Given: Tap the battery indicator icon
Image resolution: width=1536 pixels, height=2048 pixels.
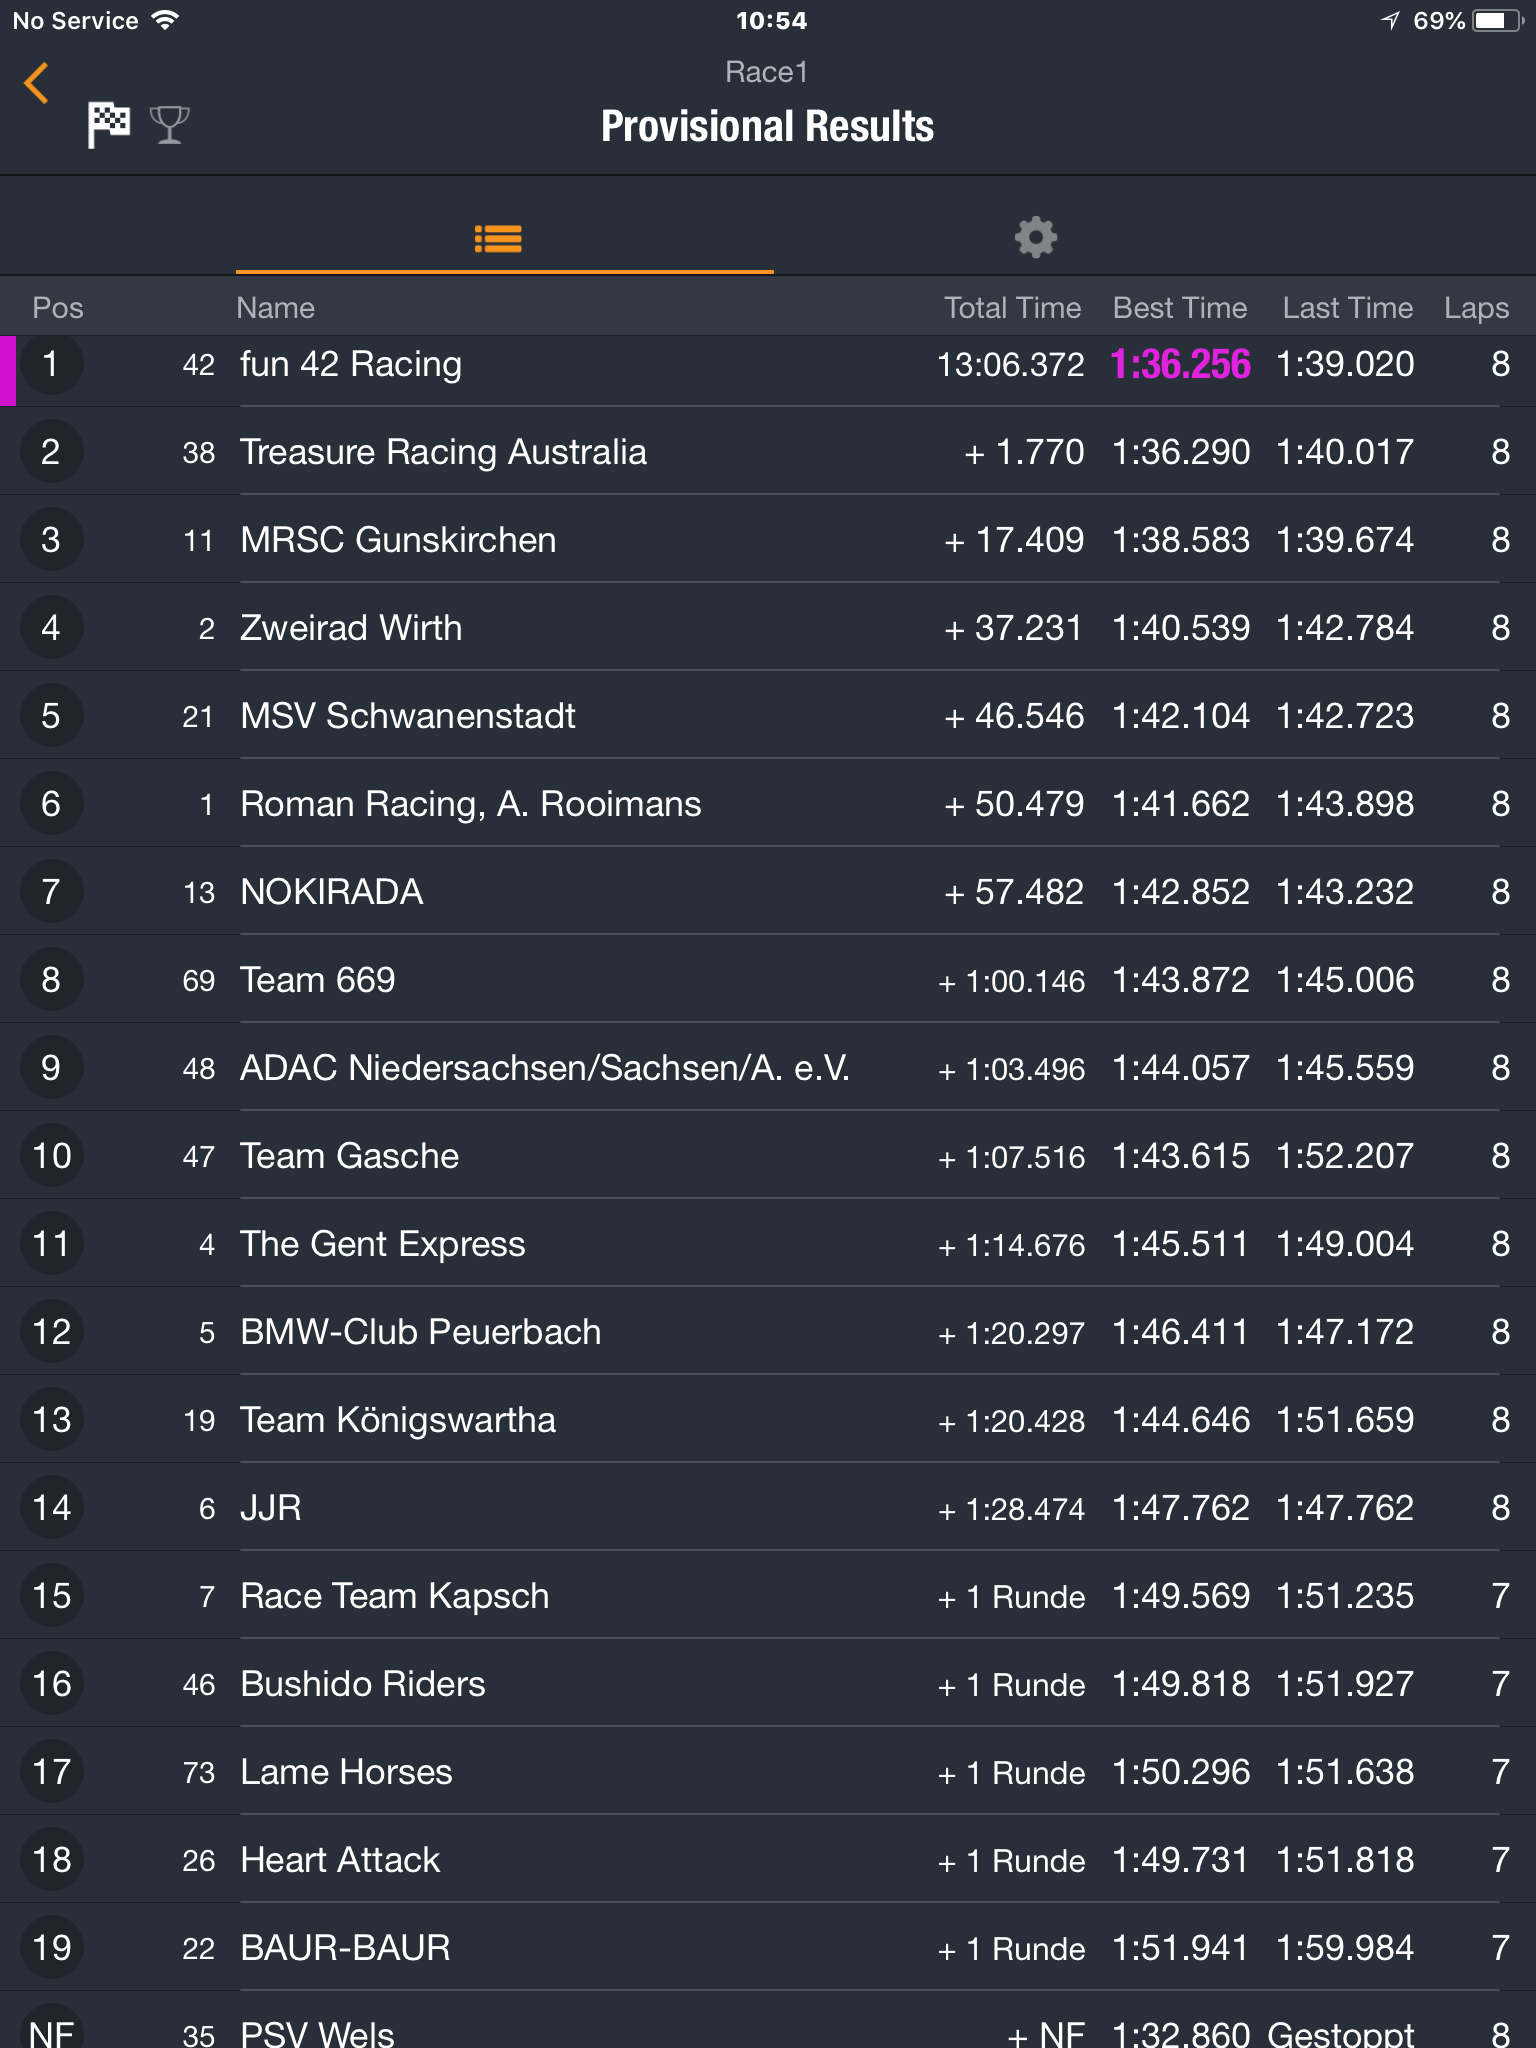Looking at the screenshot, I should coord(1497,21).
